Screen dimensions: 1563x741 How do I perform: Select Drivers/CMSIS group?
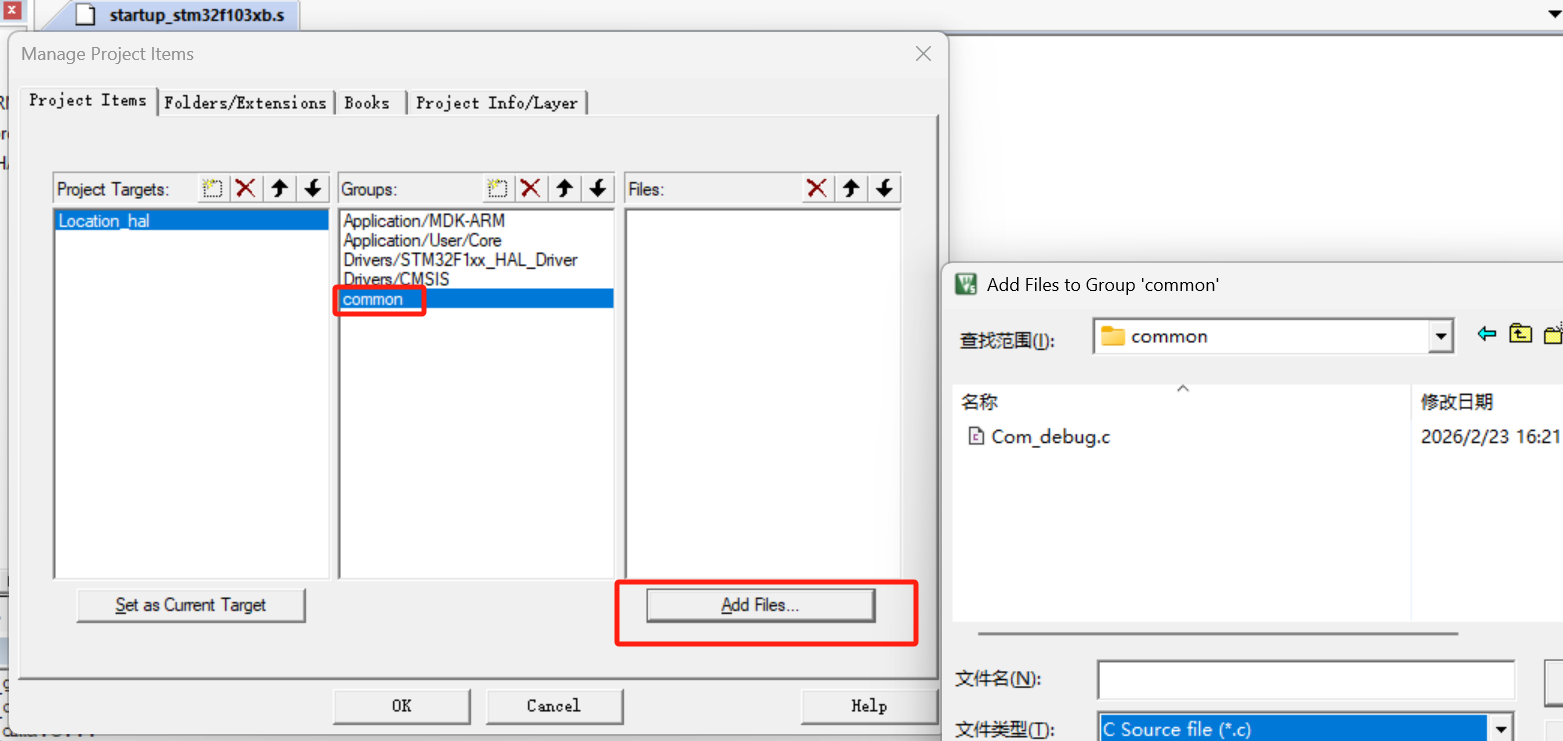point(396,279)
